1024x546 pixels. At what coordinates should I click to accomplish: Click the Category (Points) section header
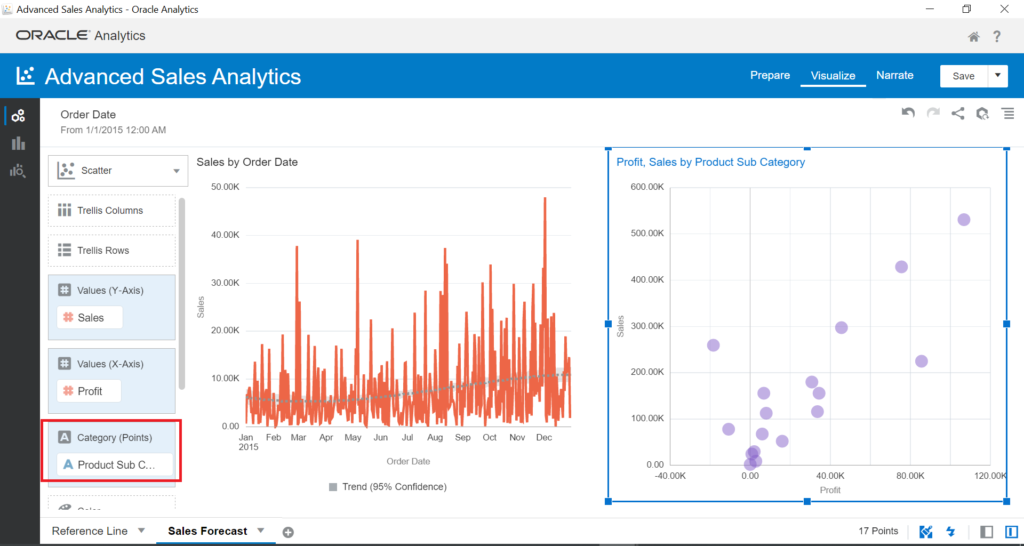pos(114,437)
